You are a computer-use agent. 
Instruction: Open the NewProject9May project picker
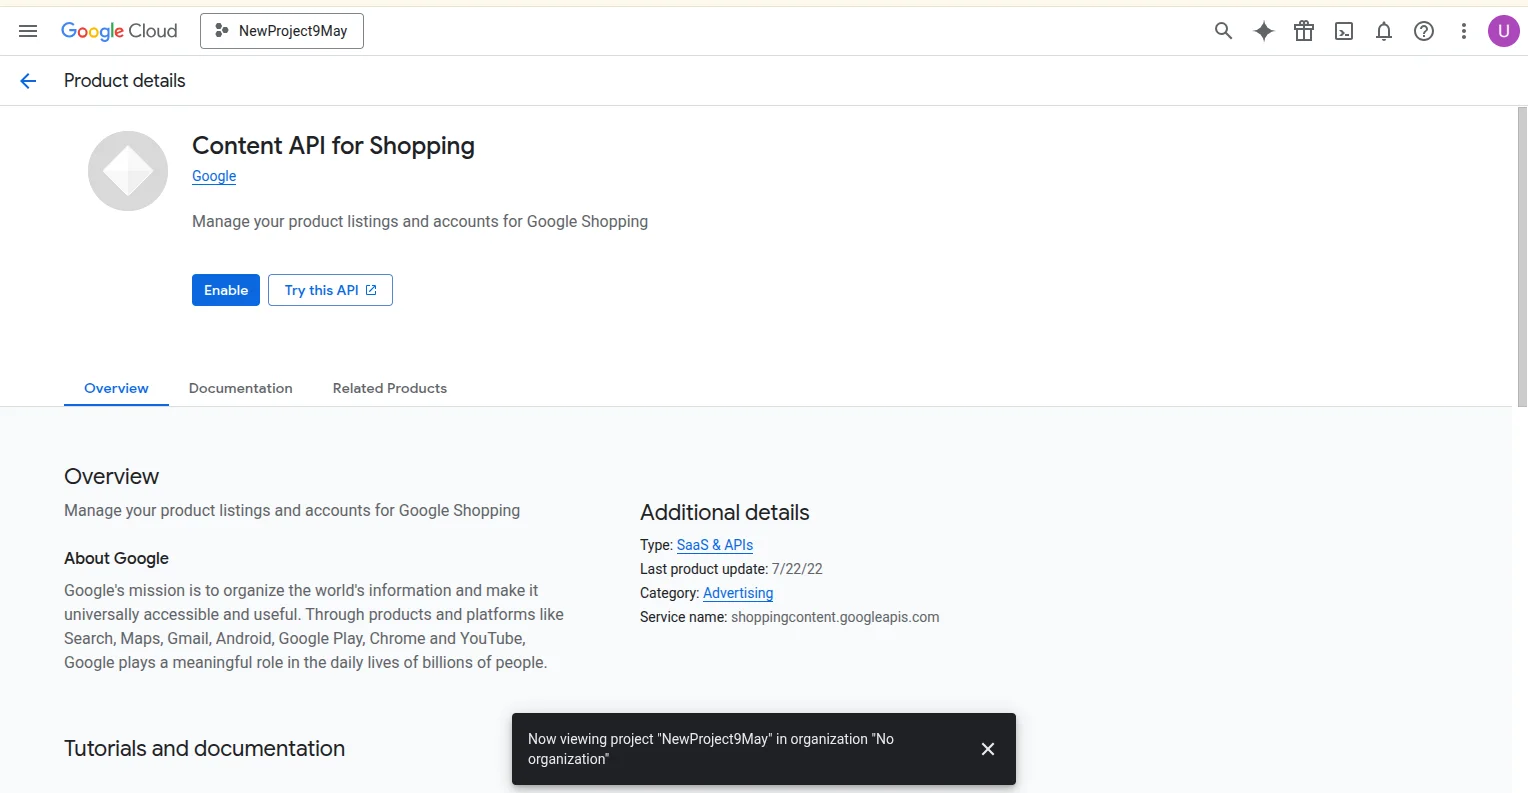tap(281, 31)
